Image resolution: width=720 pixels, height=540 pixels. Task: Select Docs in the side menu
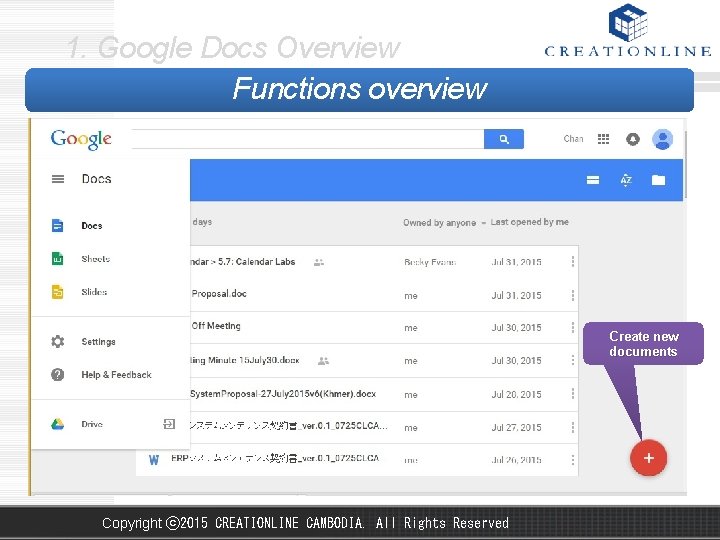tap(110, 225)
